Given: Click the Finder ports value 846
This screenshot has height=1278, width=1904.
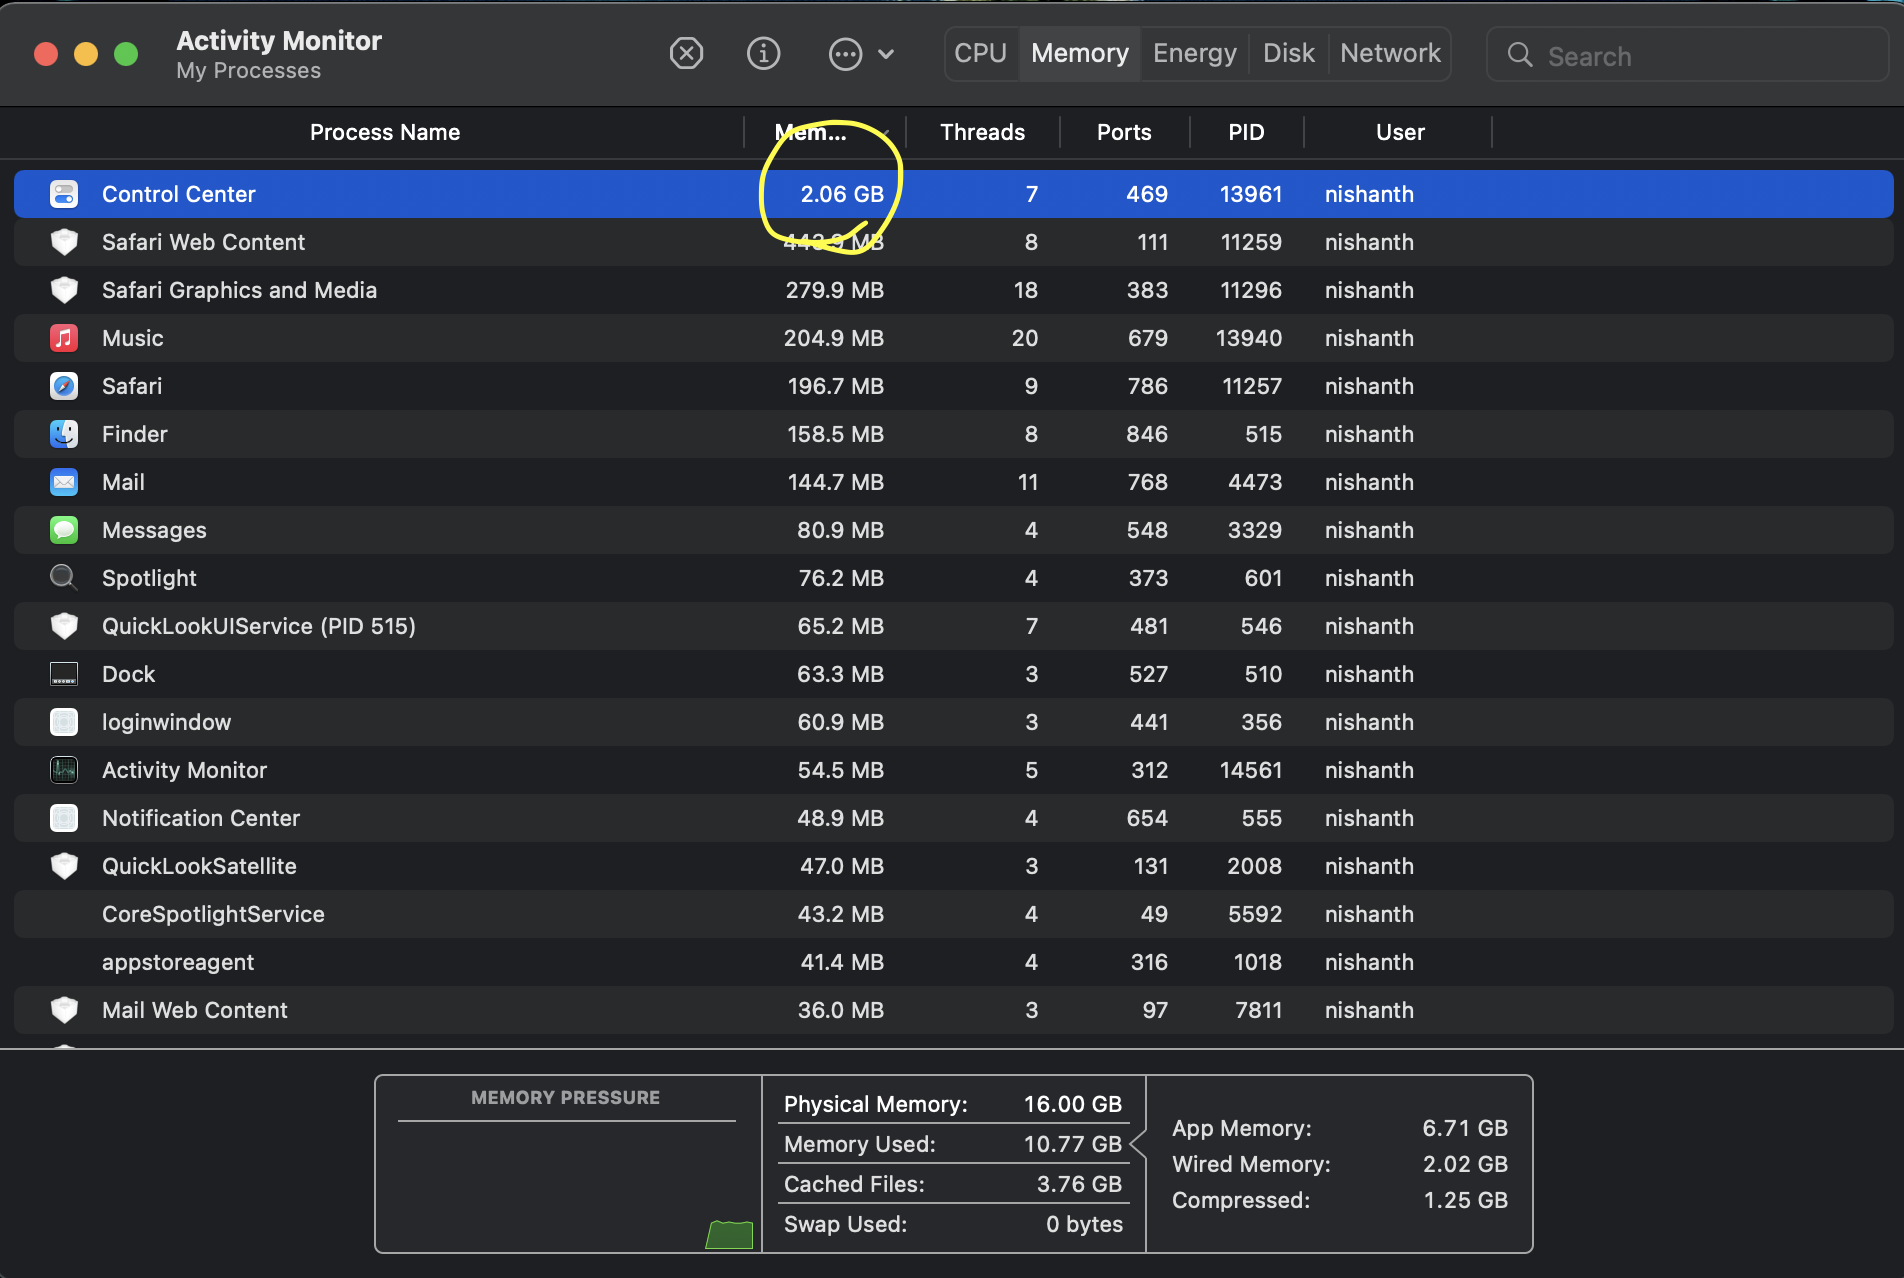Looking at the screenshot, I should point(1147,434).
